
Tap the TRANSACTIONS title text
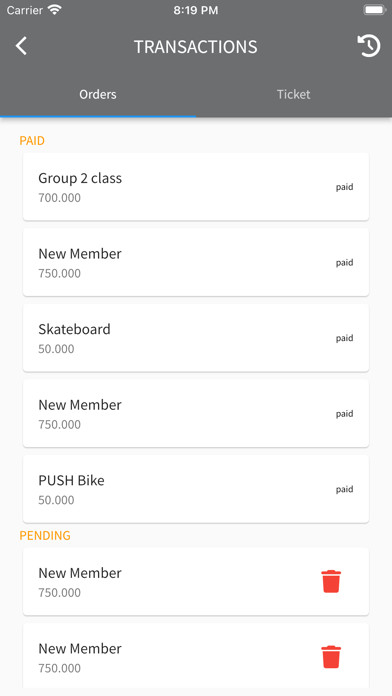[x=196, y=47]
